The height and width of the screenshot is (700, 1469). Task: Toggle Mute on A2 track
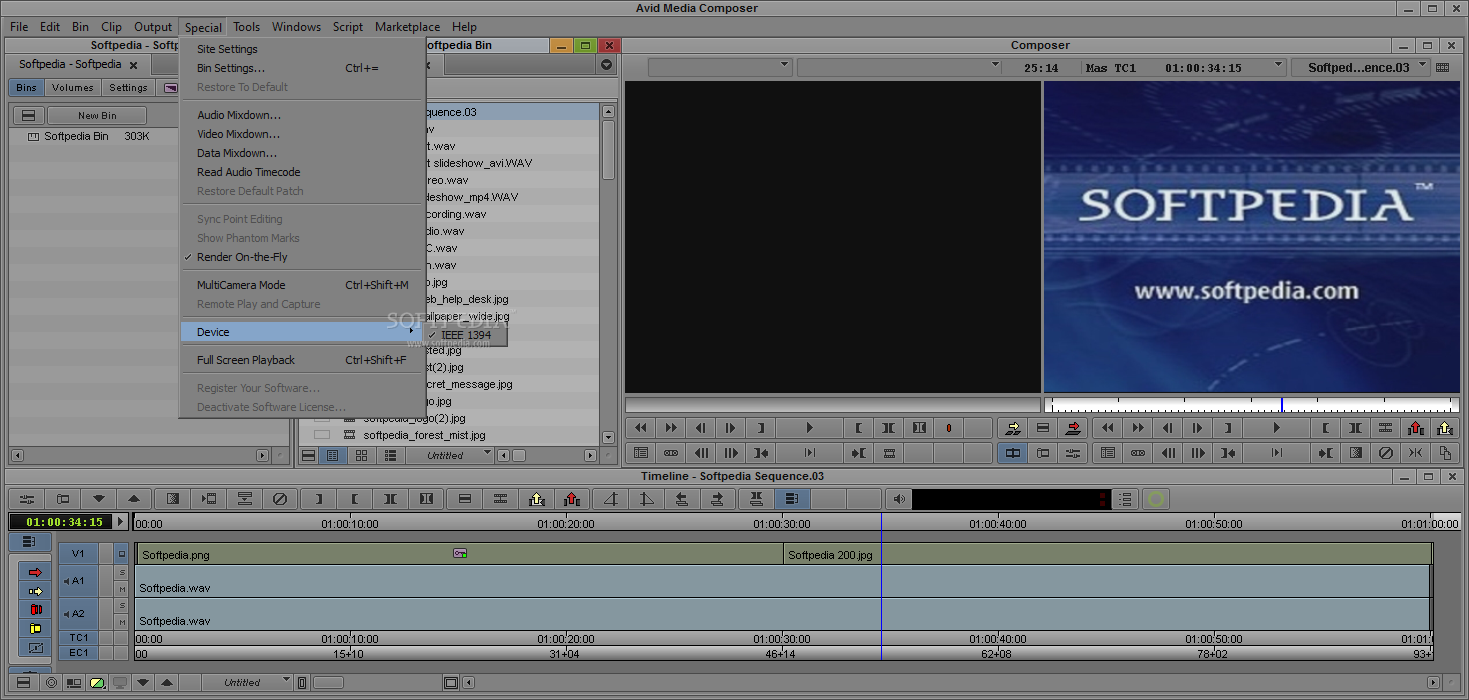122,622
